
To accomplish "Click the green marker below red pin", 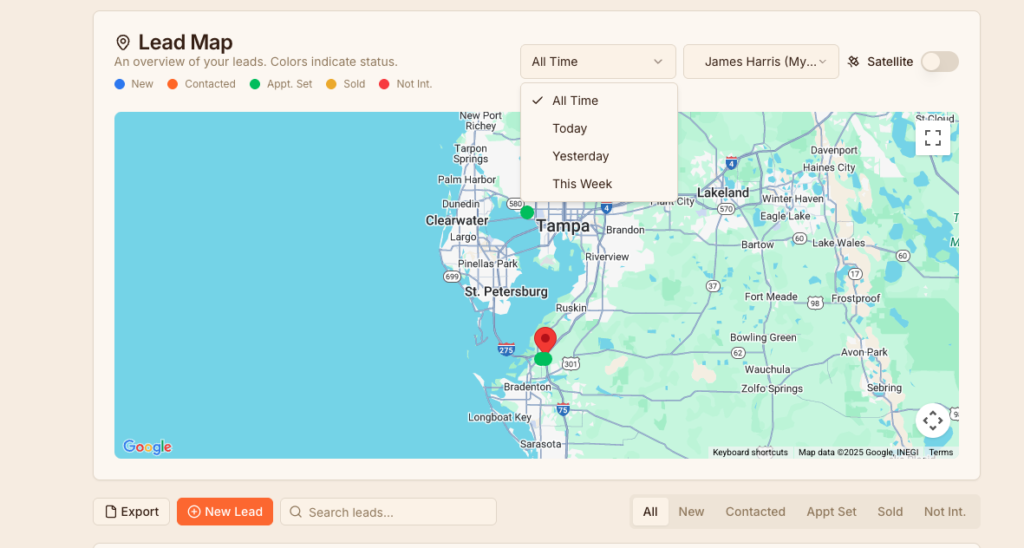I will (543, 359).
